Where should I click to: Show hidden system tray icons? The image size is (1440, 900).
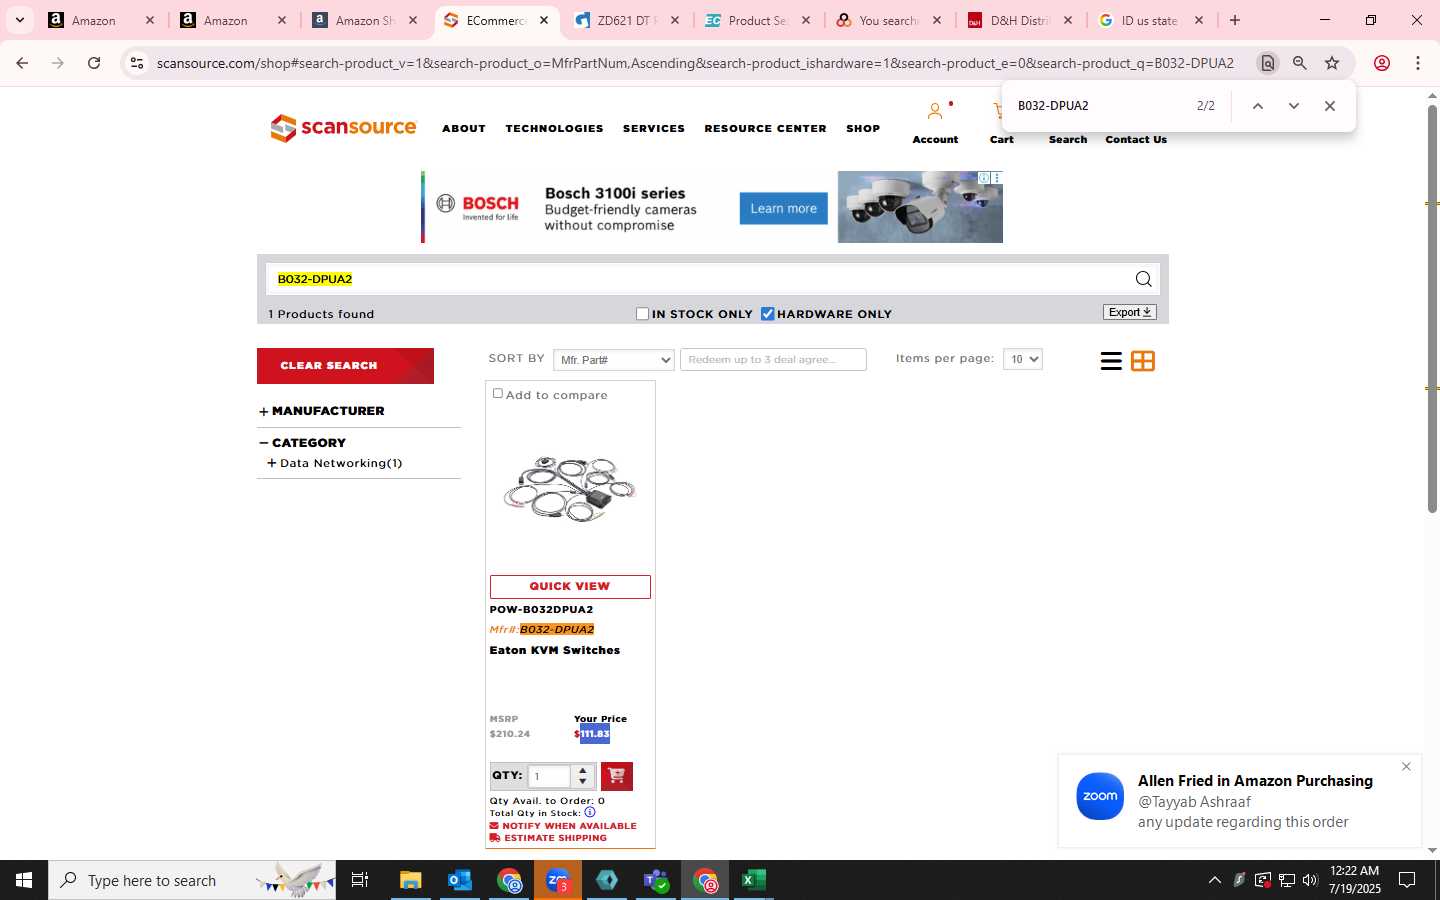(1215, 880)
